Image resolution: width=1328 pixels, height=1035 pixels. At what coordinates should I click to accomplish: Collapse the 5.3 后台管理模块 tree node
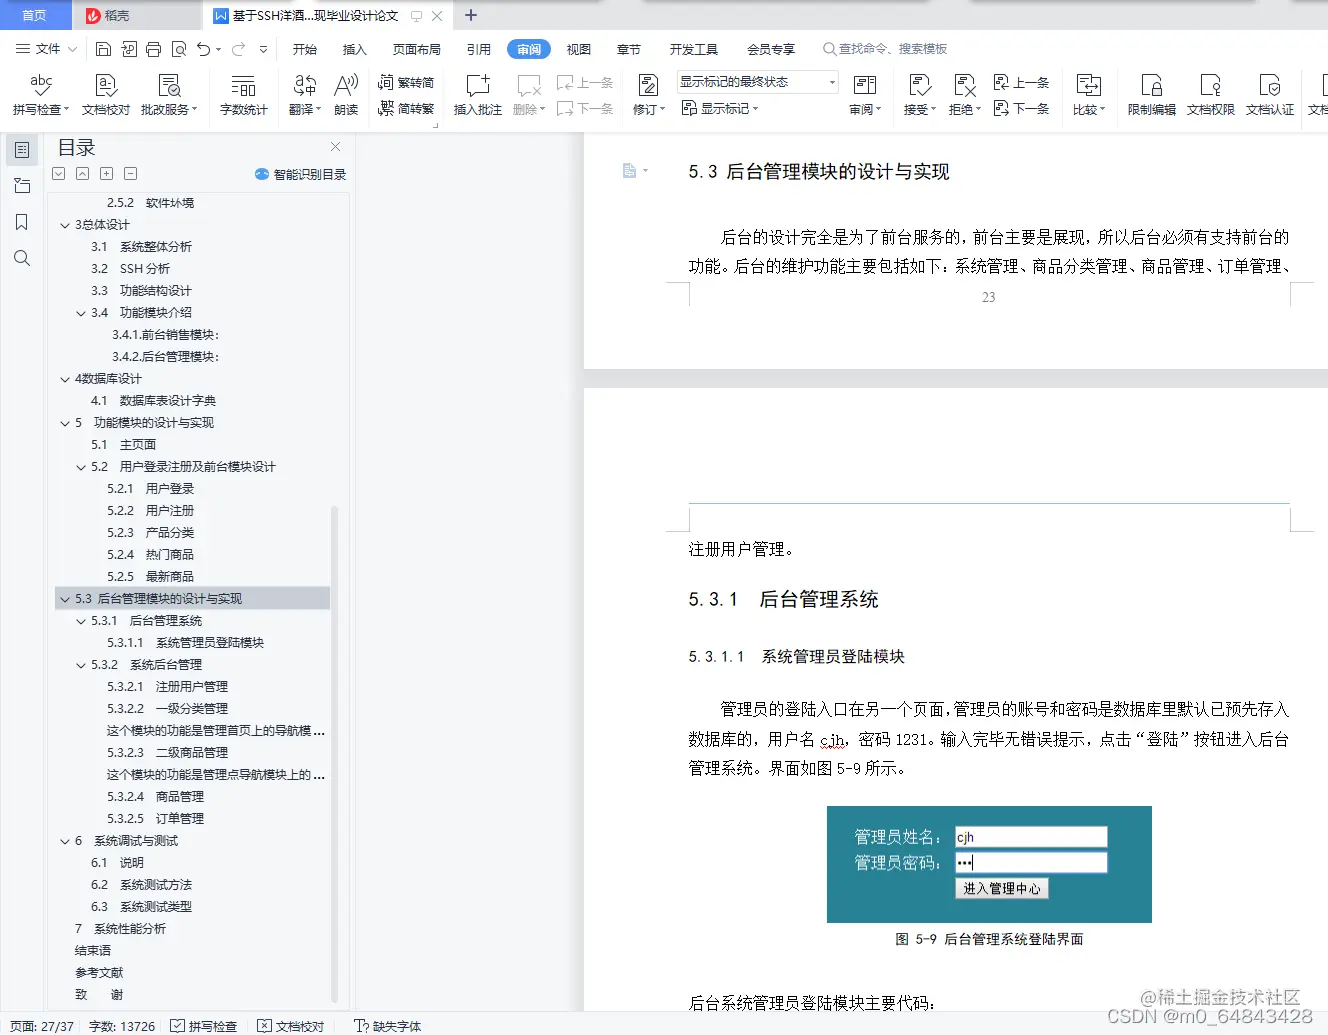[x=64, y=598]
